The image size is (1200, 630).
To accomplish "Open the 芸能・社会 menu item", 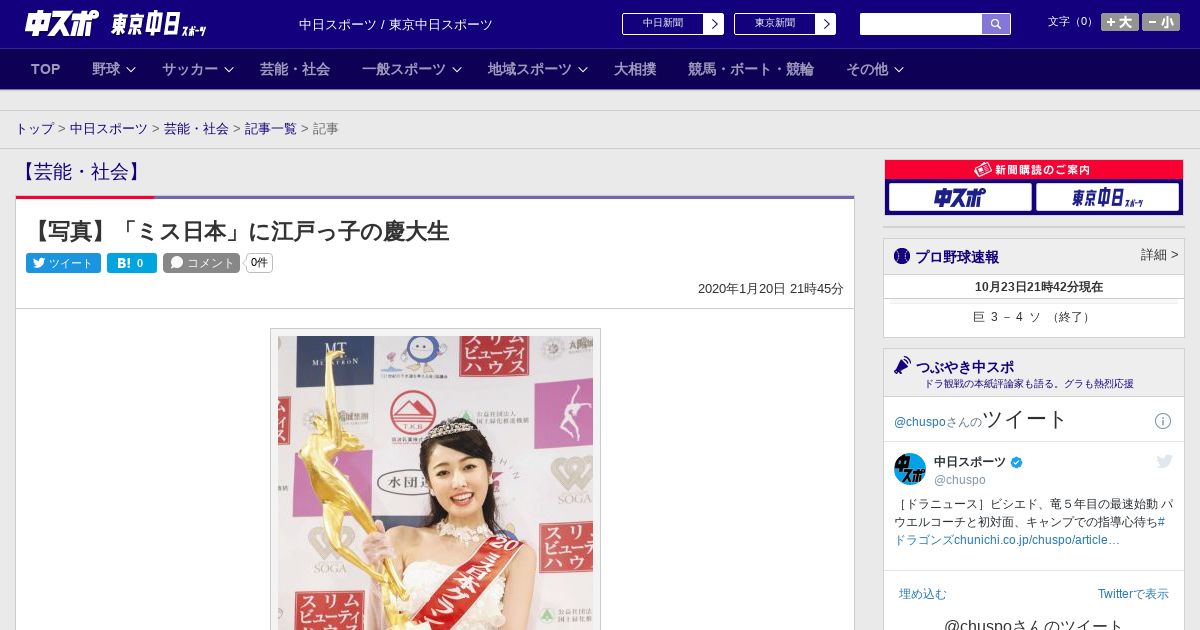I will (x=295, y=69).
